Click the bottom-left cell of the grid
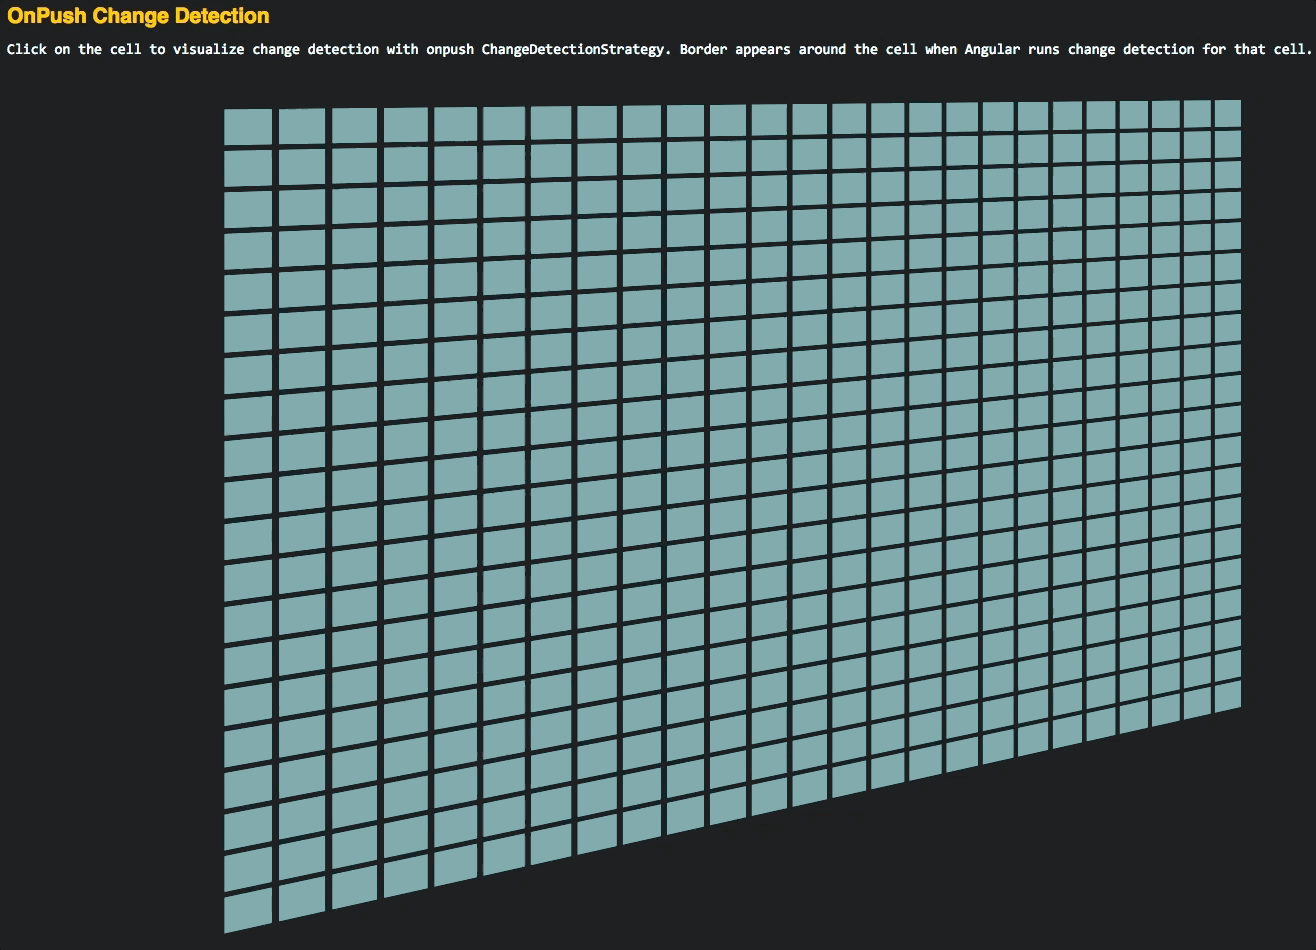The height and width of the screenshot is (950, 1316). 247,911
